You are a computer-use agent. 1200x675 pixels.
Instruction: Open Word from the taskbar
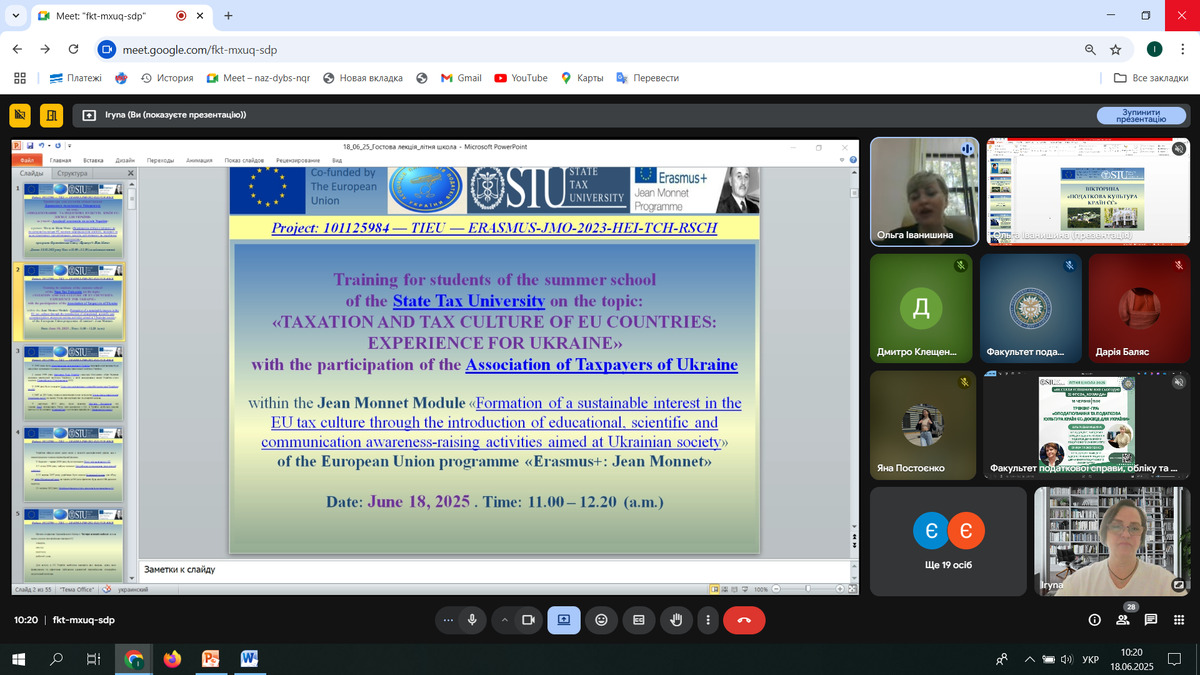(x=249, y=659)
